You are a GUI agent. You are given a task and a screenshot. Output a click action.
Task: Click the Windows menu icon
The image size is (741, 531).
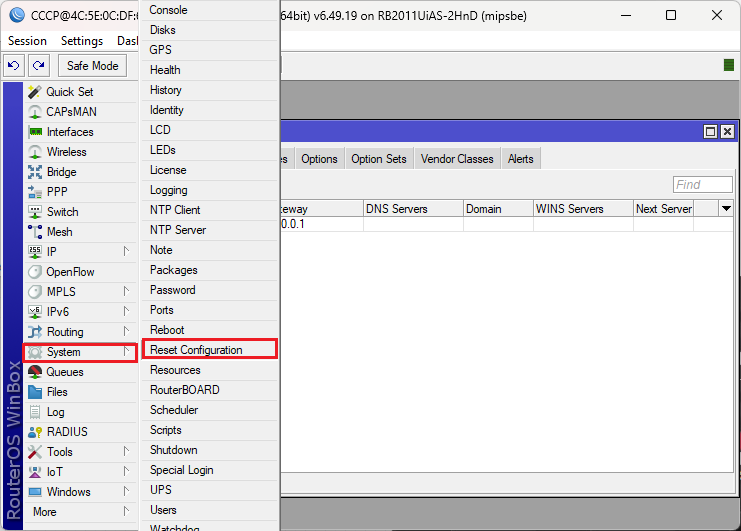point(34,492)
